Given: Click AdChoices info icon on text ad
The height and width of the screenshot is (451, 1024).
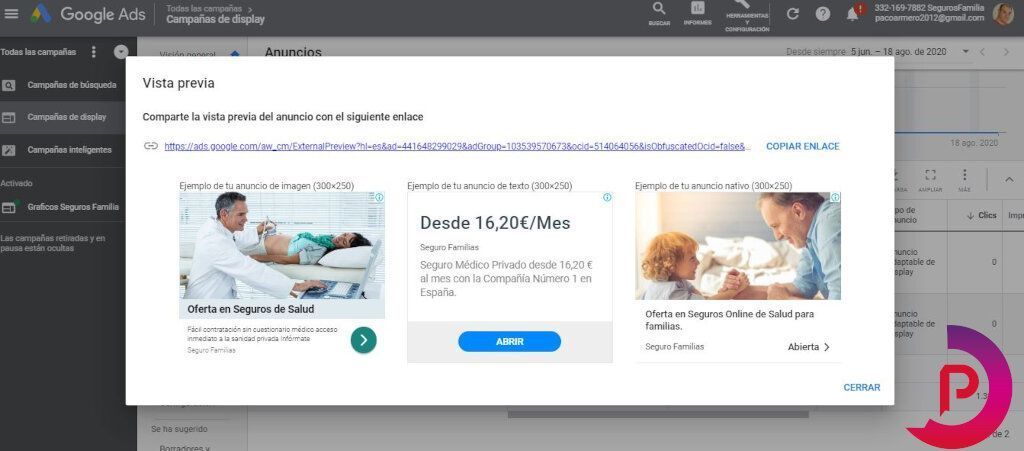Looking at the screenshot, I should (x=607, y=197).
